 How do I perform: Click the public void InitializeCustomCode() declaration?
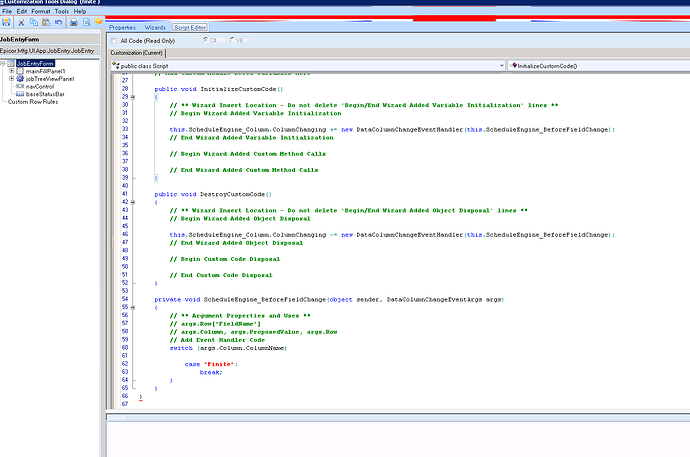tap(219, 89)
